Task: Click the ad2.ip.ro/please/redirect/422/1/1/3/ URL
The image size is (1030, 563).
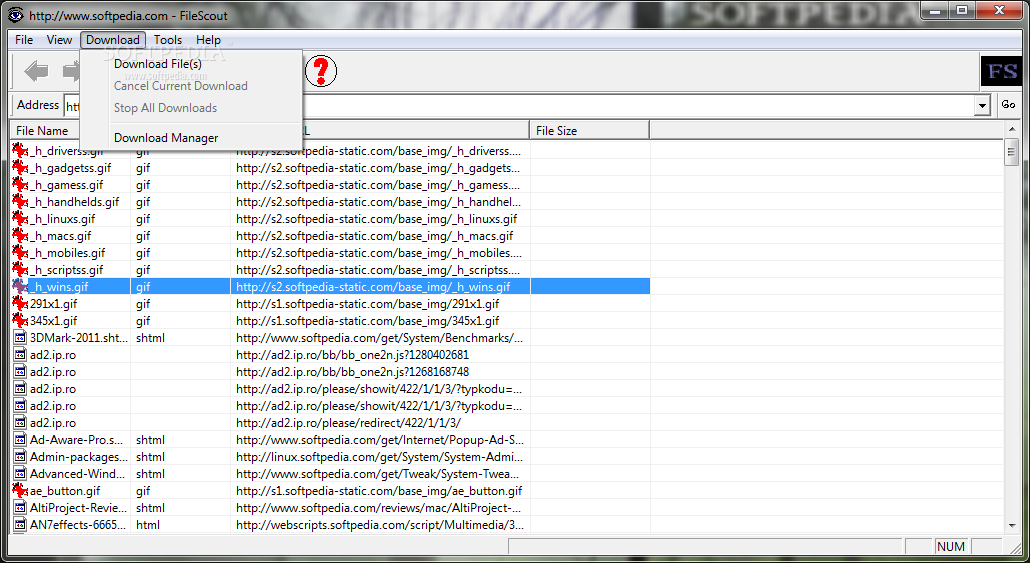Action: 348,423
